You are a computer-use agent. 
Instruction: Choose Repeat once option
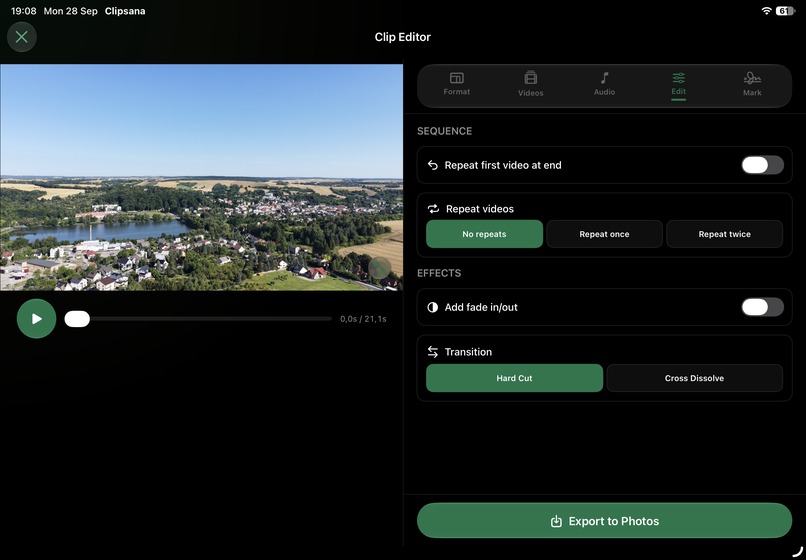[x=604, y=234]
